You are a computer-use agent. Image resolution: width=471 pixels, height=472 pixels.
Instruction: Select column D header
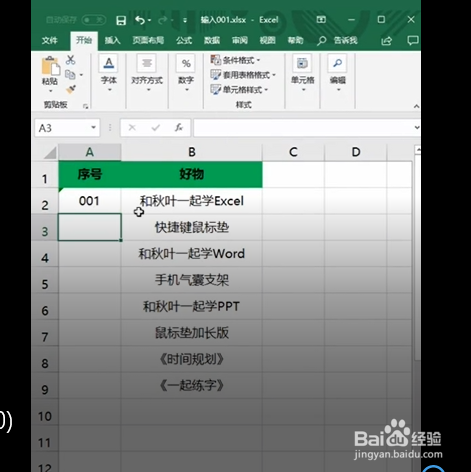(356, 152)
